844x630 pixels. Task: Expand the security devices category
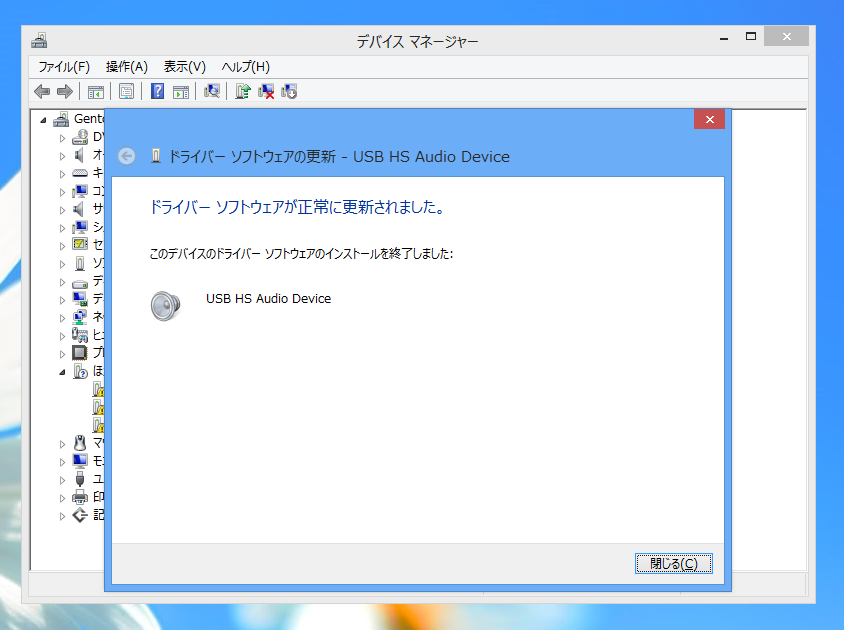coord(62,246)
